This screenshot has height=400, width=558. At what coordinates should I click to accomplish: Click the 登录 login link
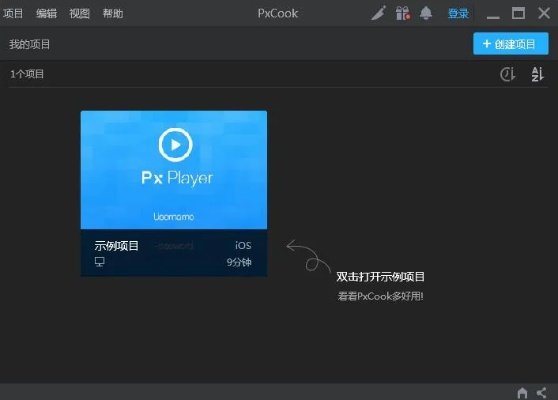(x=458, y=14)
